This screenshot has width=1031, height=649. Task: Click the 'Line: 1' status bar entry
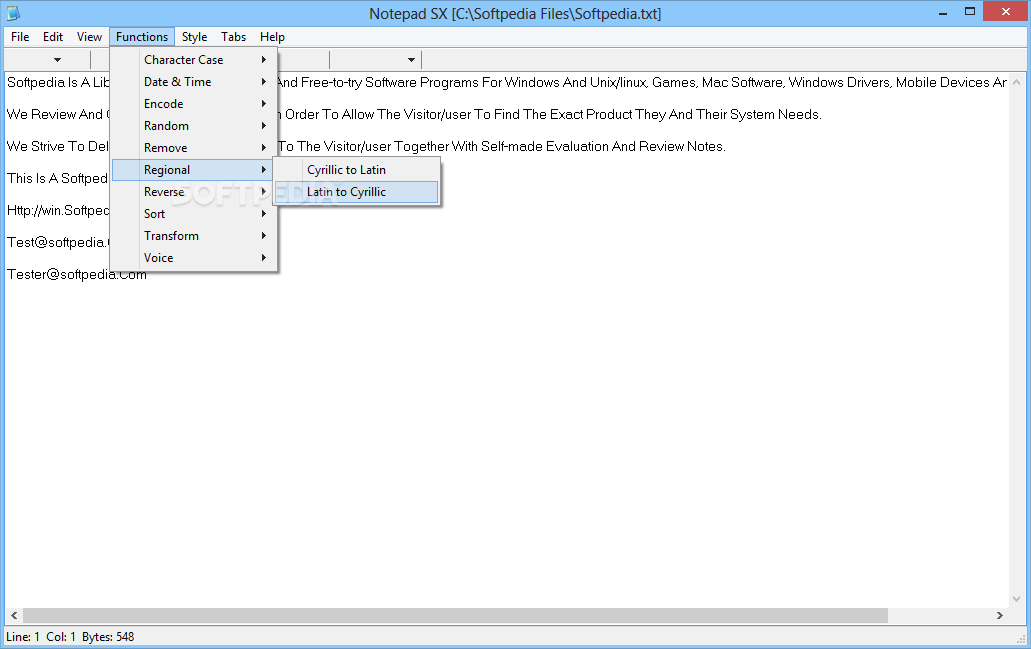[x=23, y=637]
